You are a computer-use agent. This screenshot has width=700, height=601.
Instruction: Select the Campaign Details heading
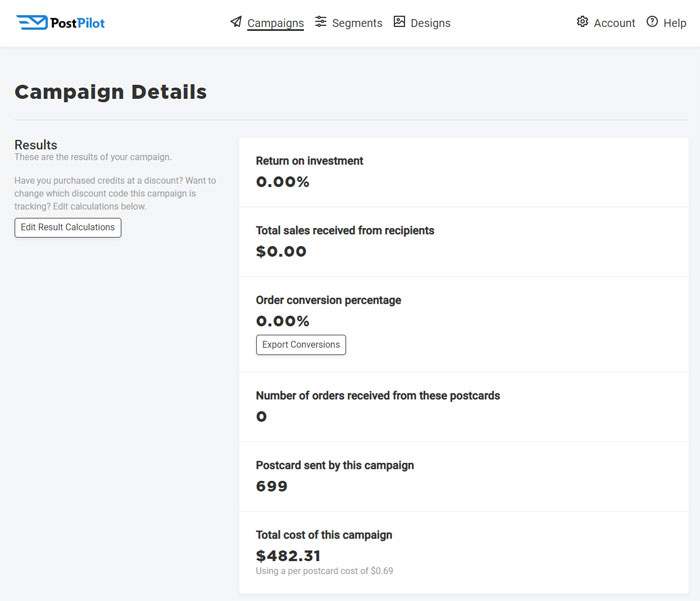point(111,92)
